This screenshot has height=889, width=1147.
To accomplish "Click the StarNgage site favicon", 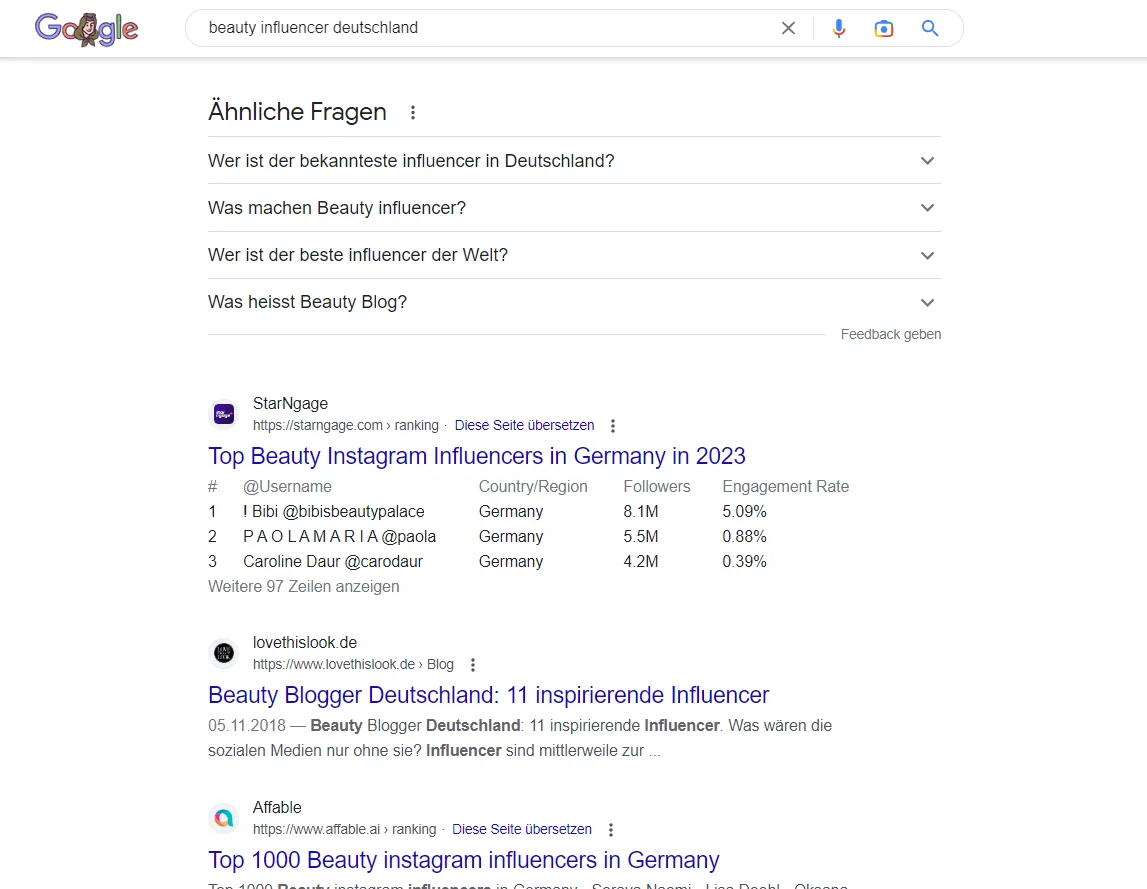I will (x=224, y=414).
